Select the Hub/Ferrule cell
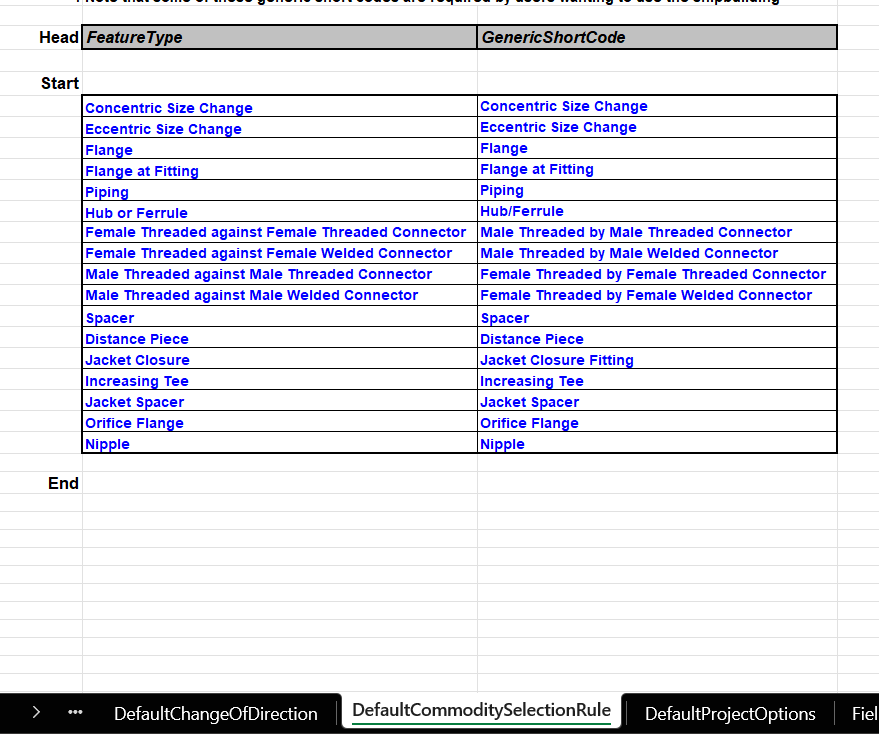This screenshot has width=879, height=734. [657, 211]
